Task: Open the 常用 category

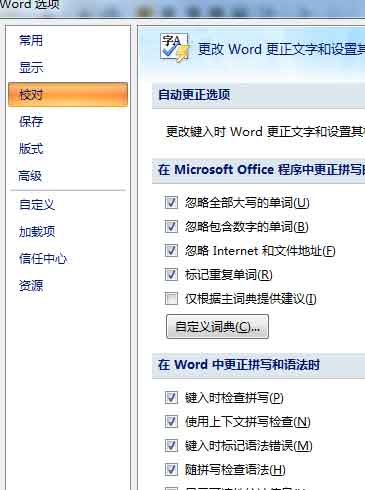Action: click(31, 41)
